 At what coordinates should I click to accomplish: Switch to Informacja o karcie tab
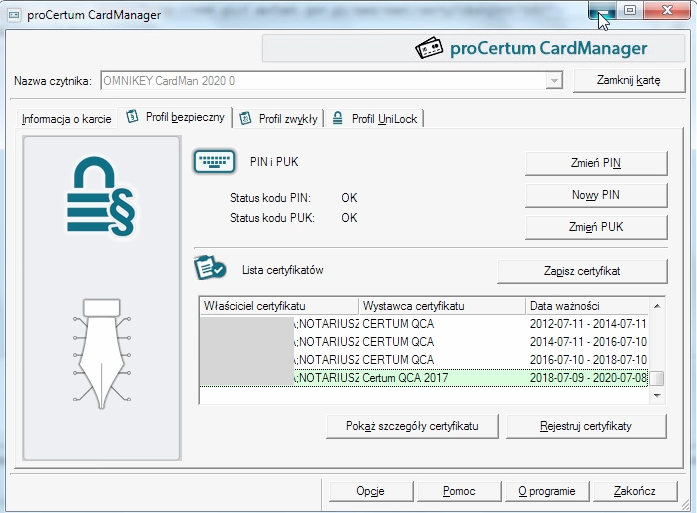point(66,119)
